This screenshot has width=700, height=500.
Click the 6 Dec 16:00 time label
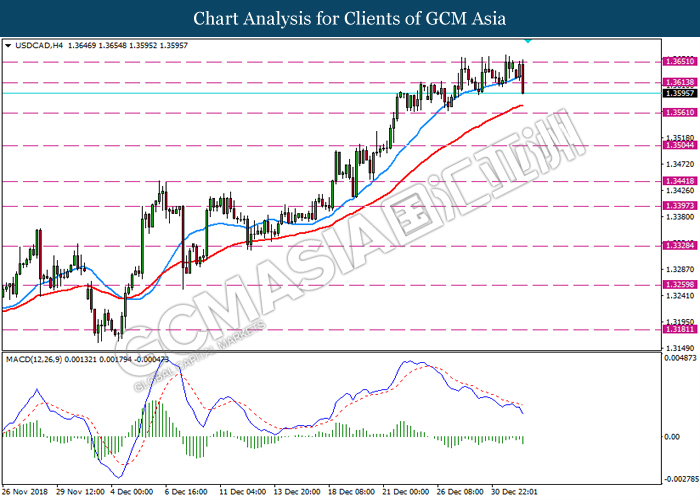tap(187, 492)
